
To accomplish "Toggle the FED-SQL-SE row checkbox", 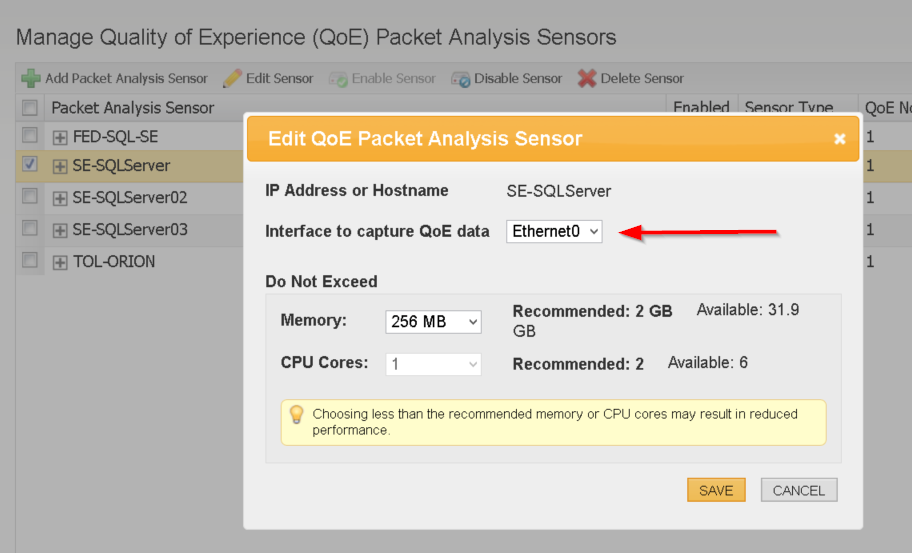I will [x=30, y=135].
